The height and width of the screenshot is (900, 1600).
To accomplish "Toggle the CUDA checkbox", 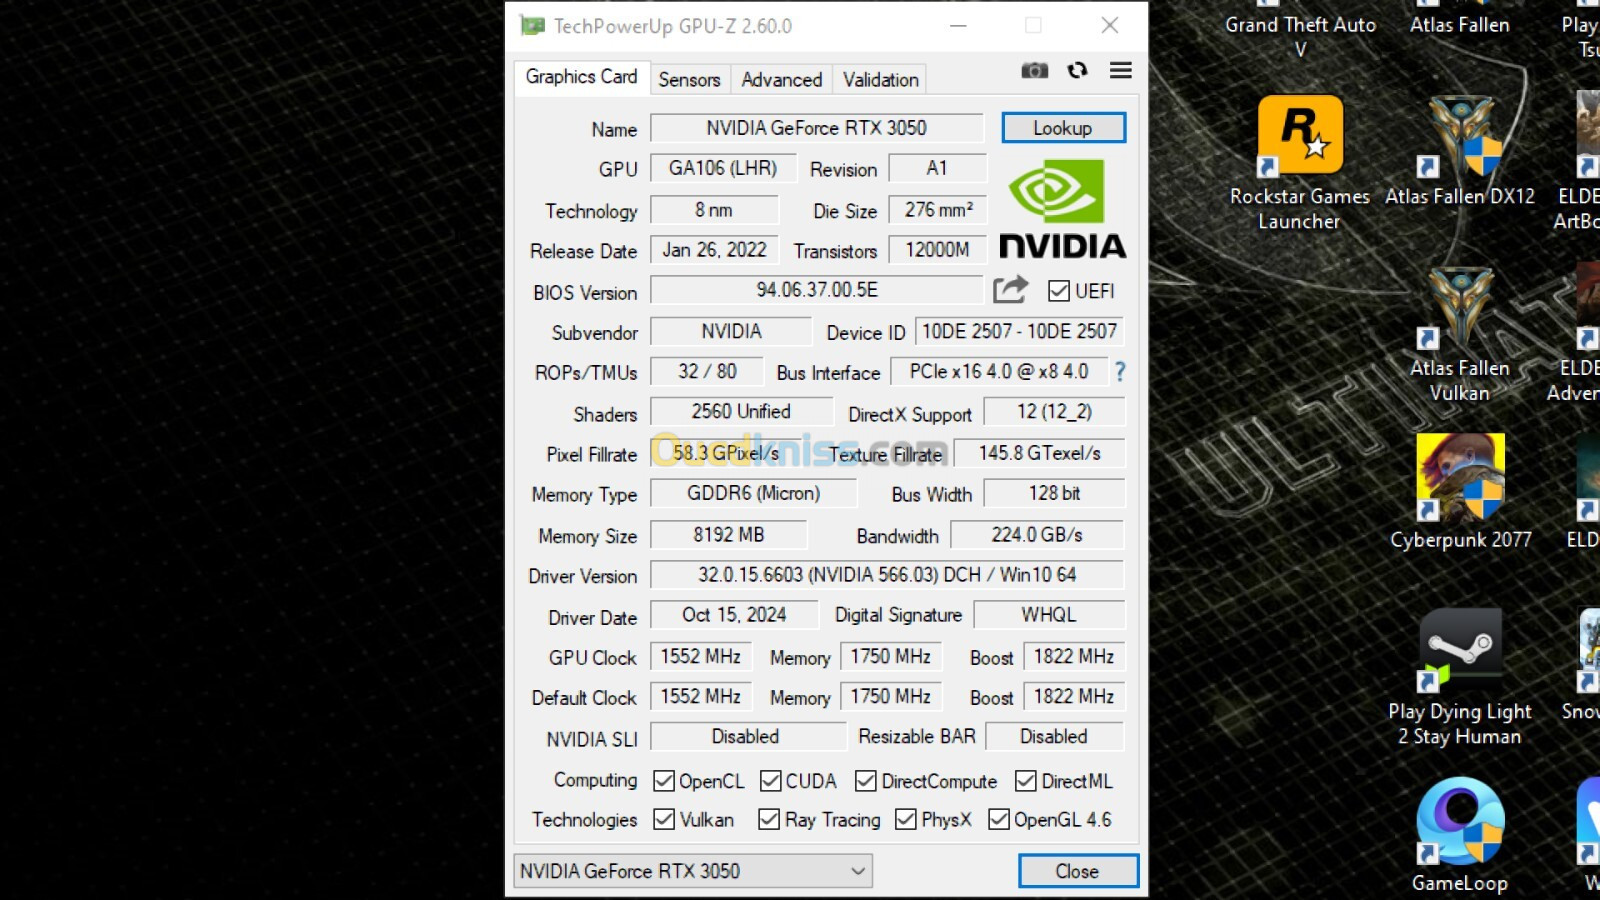I will coord(770,781).
